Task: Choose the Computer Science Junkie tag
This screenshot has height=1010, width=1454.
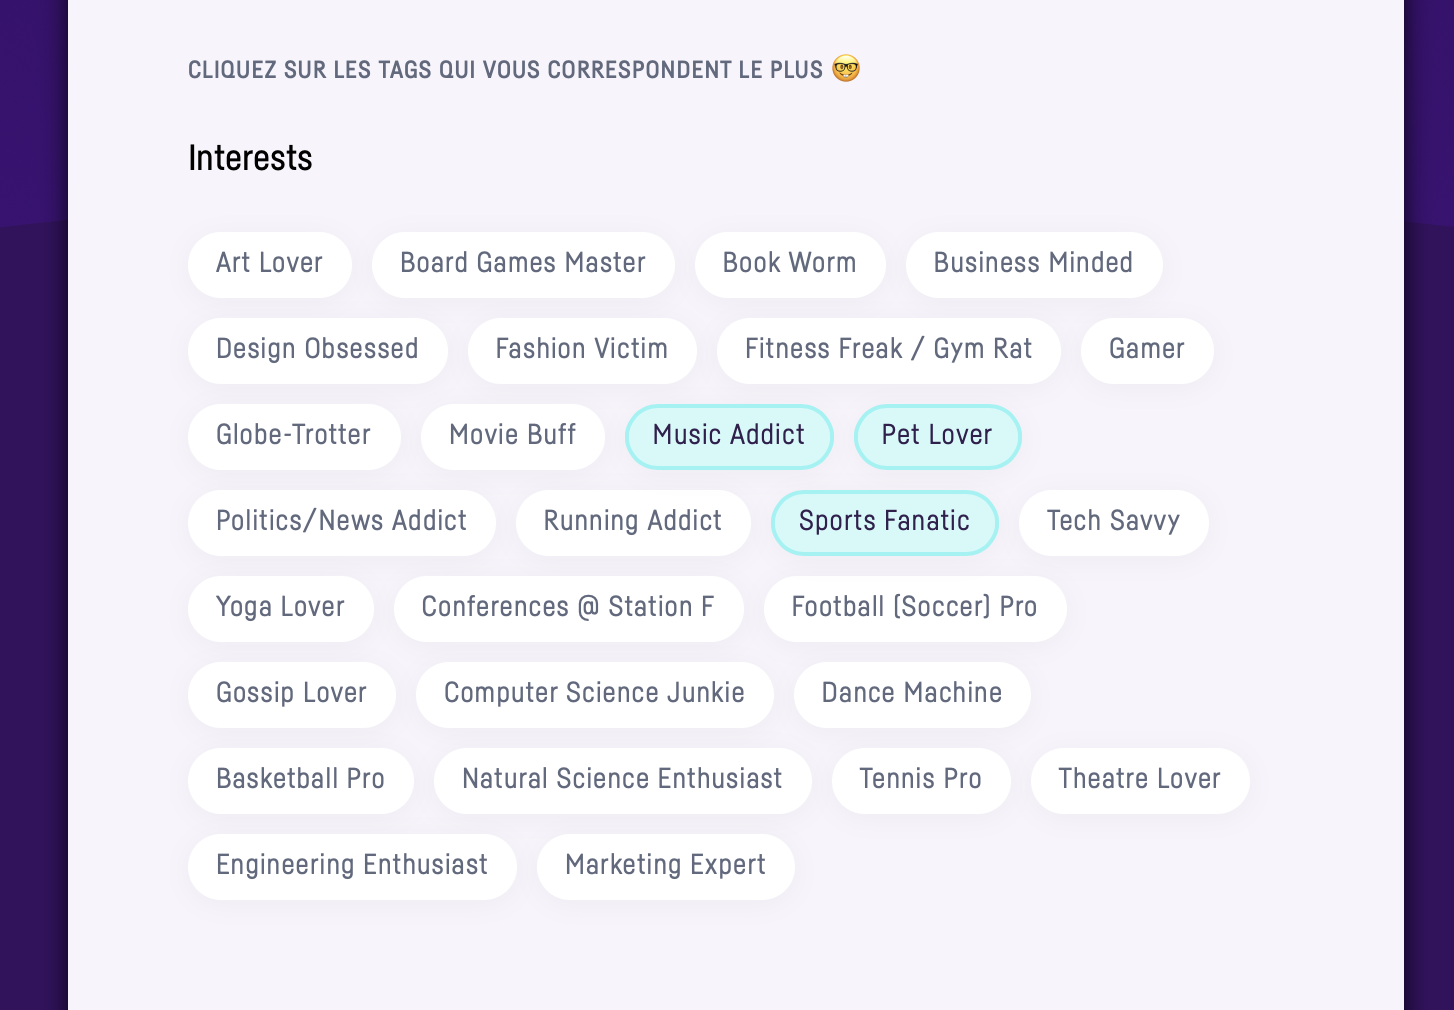Action: coord(594,694)
